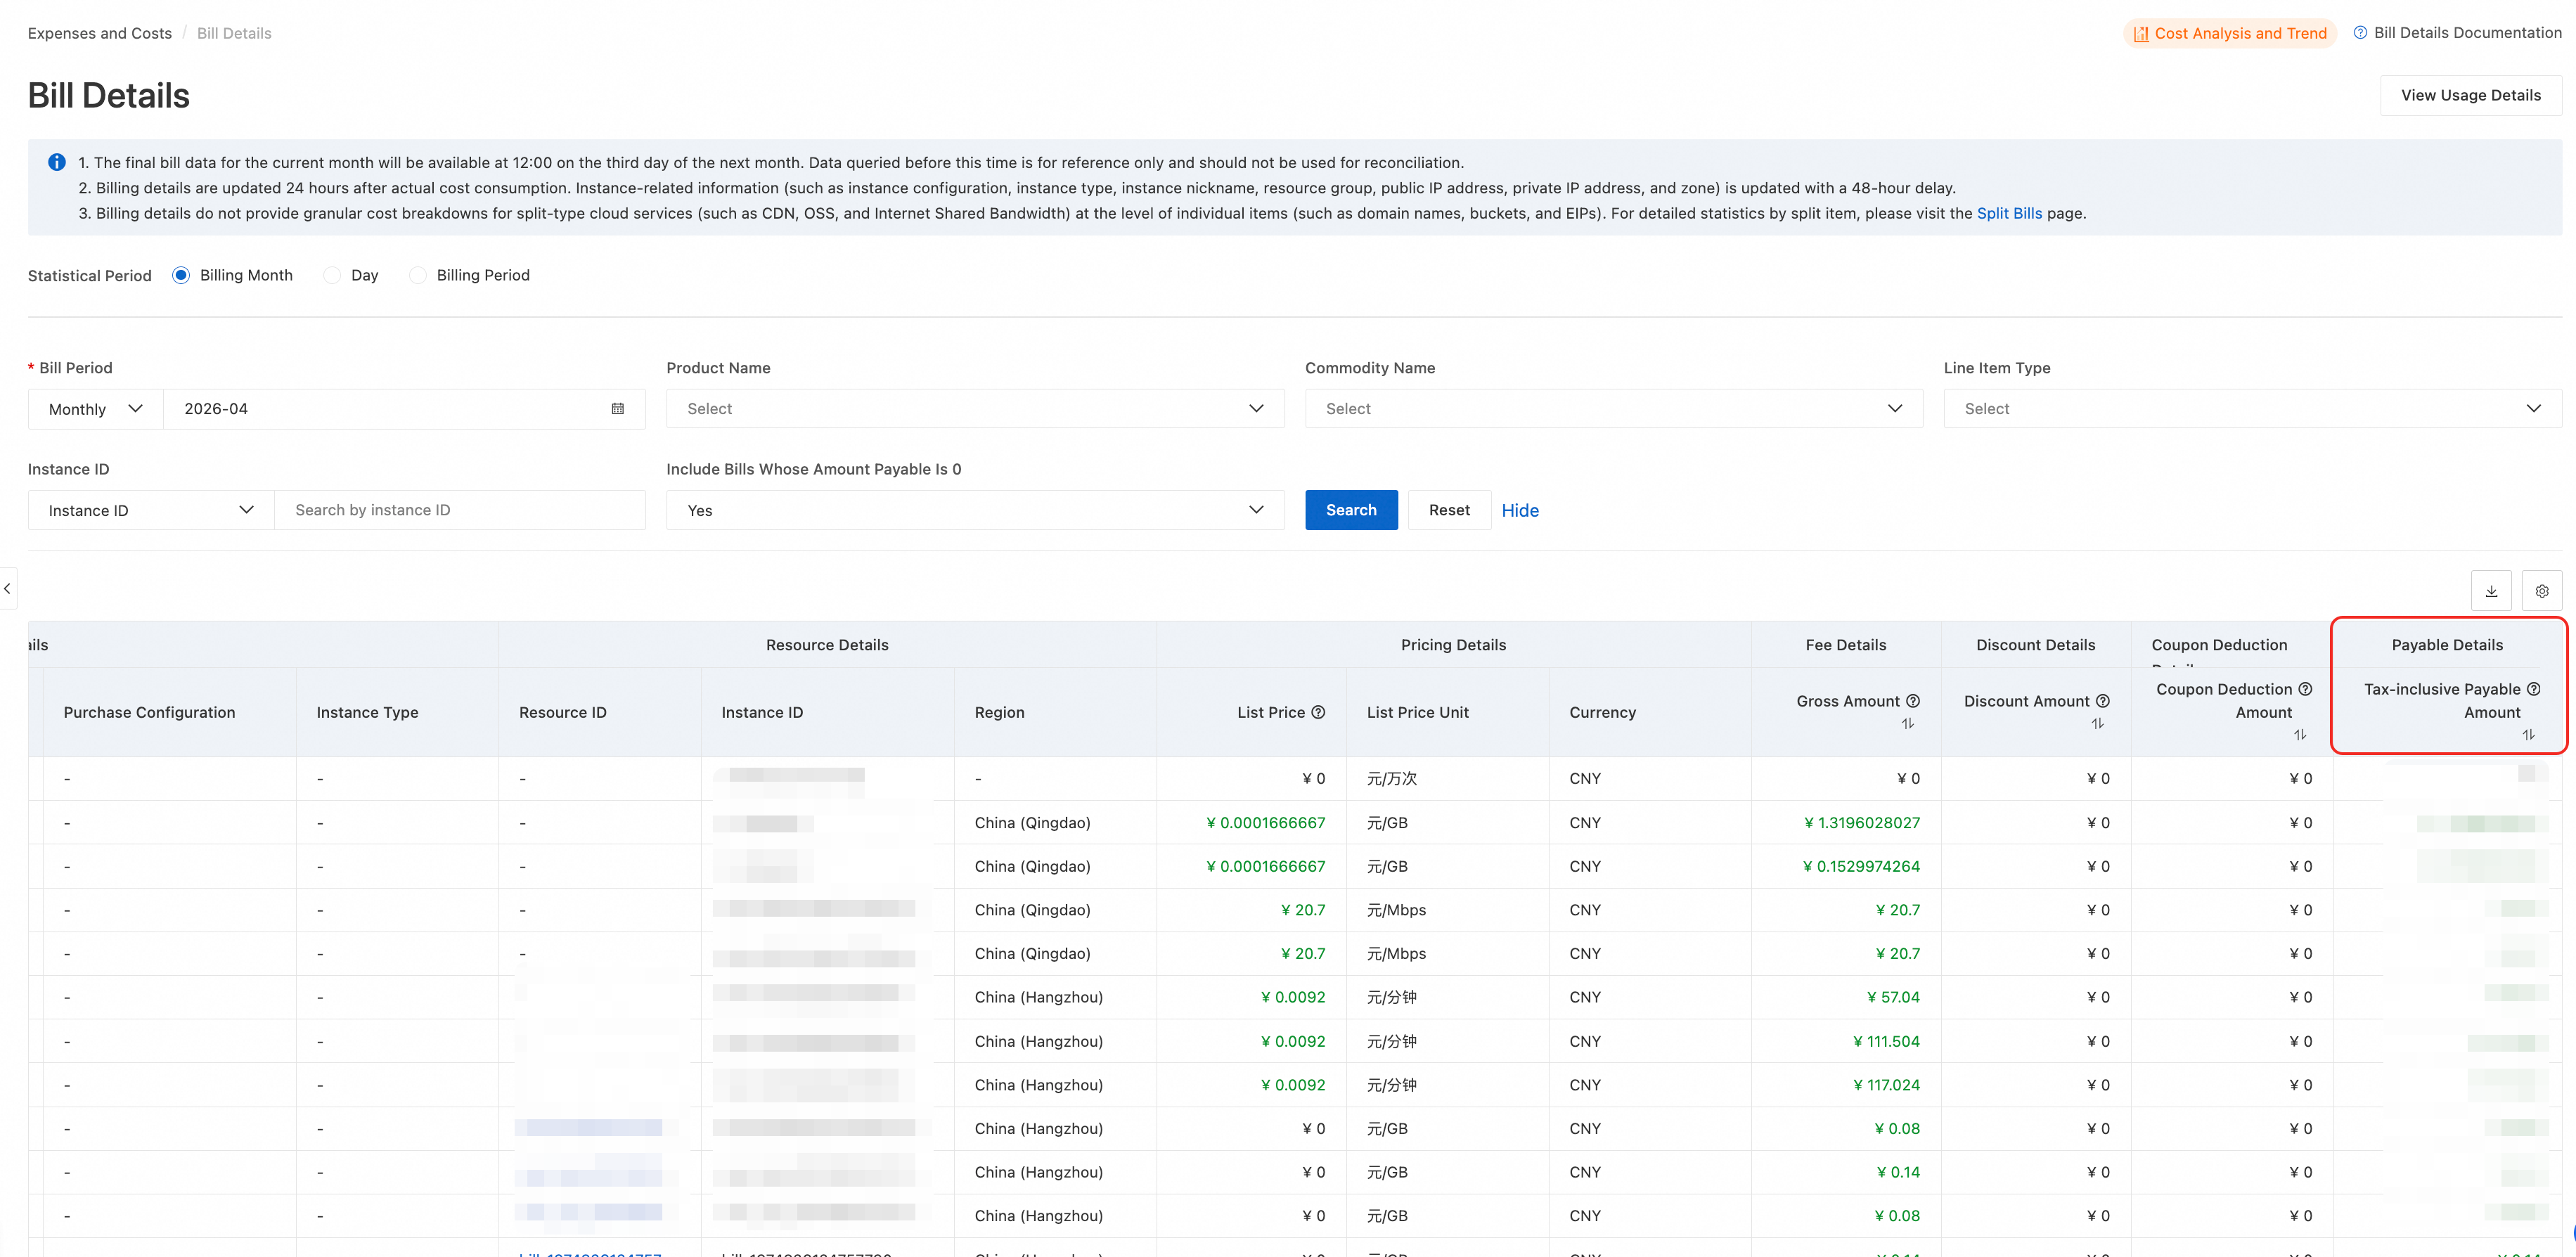Click the help icon next to Gross Amount
Screen dimensions: 2576x1257
click(1912, 701)
